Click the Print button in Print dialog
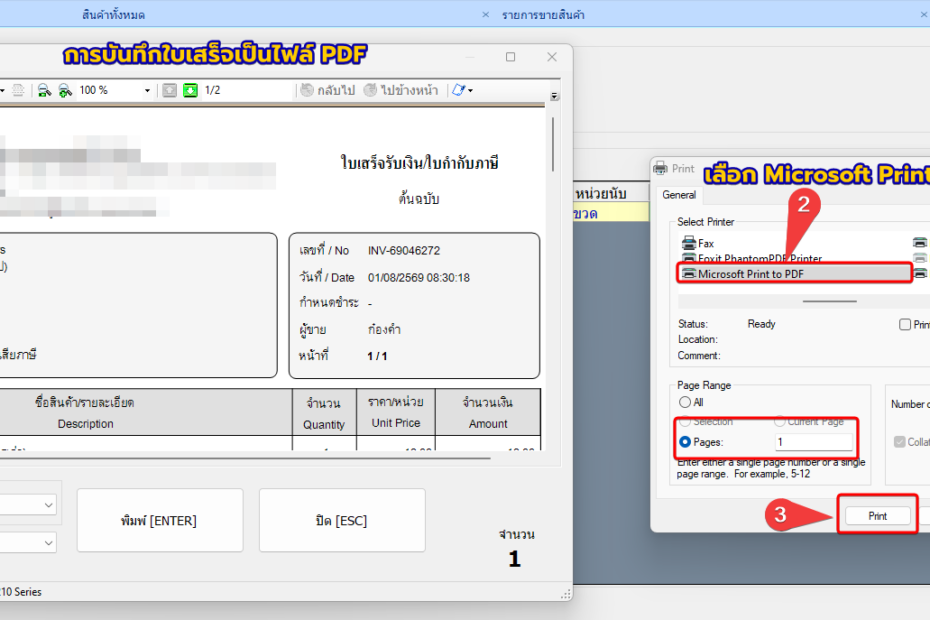 tap(877, 516)
